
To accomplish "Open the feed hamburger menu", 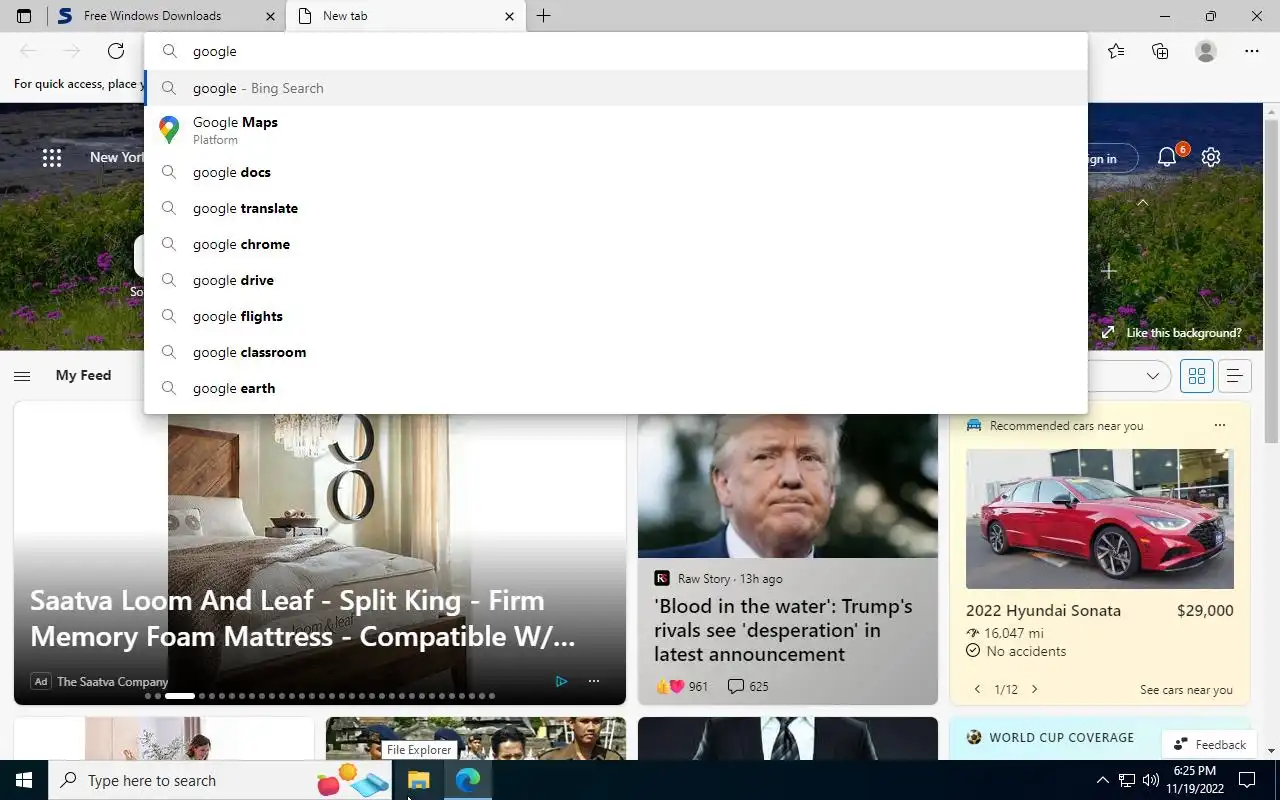I will (22, 376).
